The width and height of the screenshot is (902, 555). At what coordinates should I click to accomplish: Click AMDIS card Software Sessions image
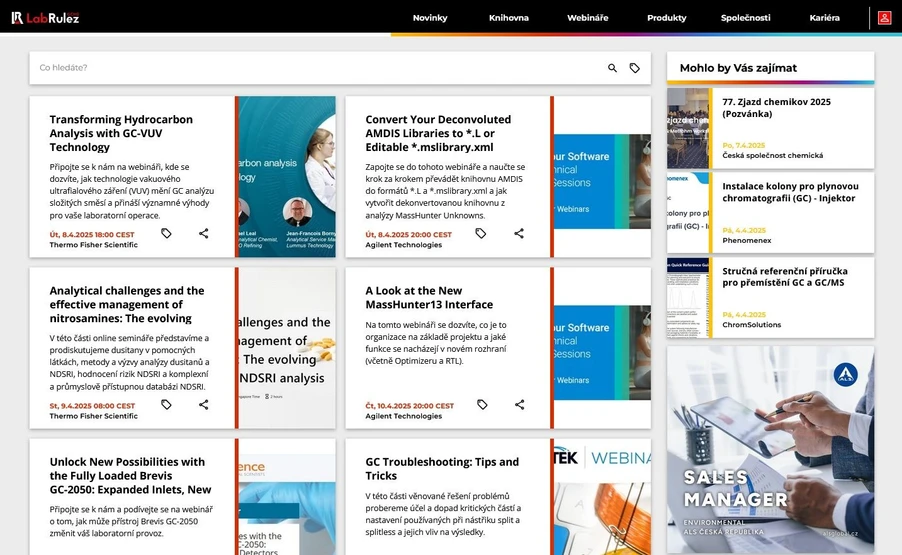(602, 181)
